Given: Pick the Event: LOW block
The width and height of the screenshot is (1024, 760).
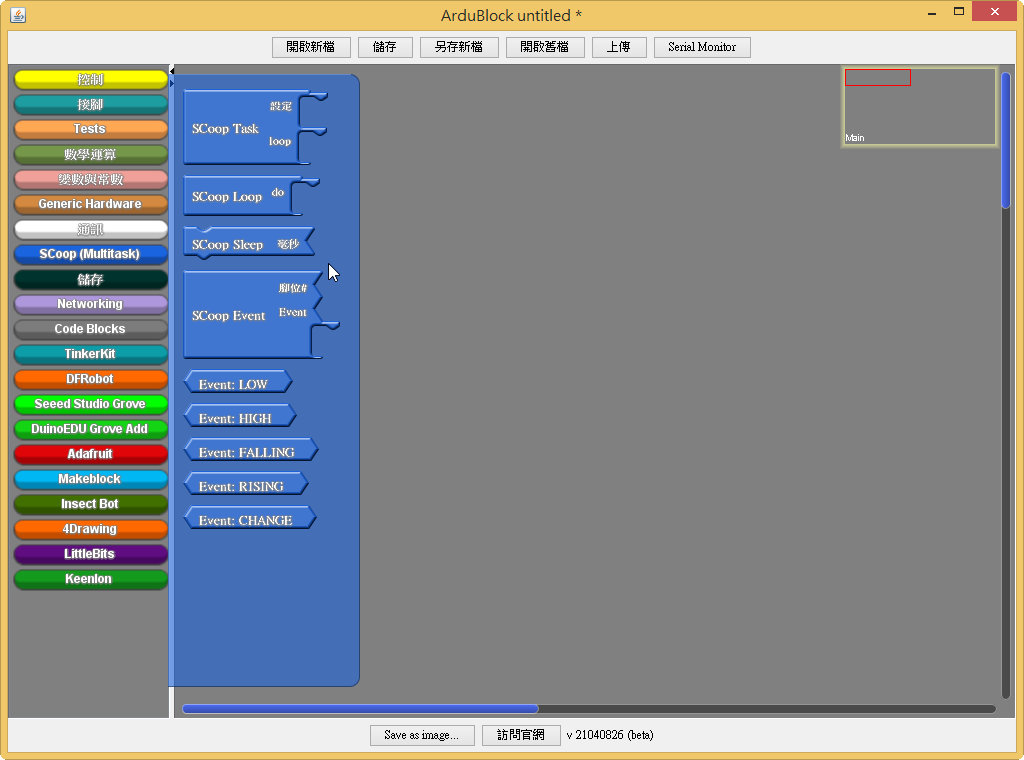Looking at the screenshot, I should pyautogui.click(x=238, y=384).
